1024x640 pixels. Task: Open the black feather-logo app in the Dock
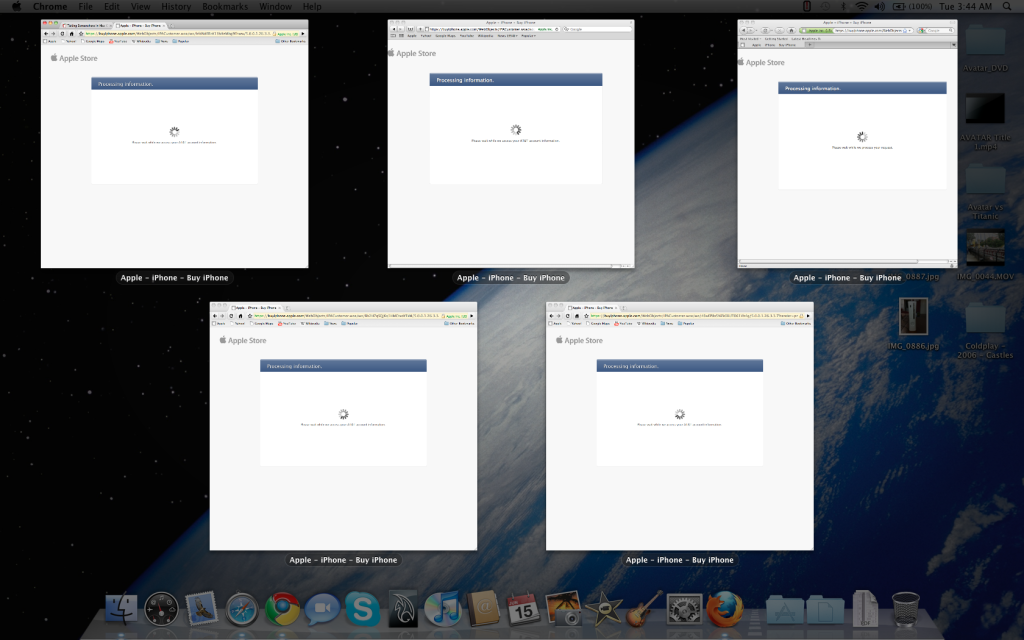tap(403, 609)
